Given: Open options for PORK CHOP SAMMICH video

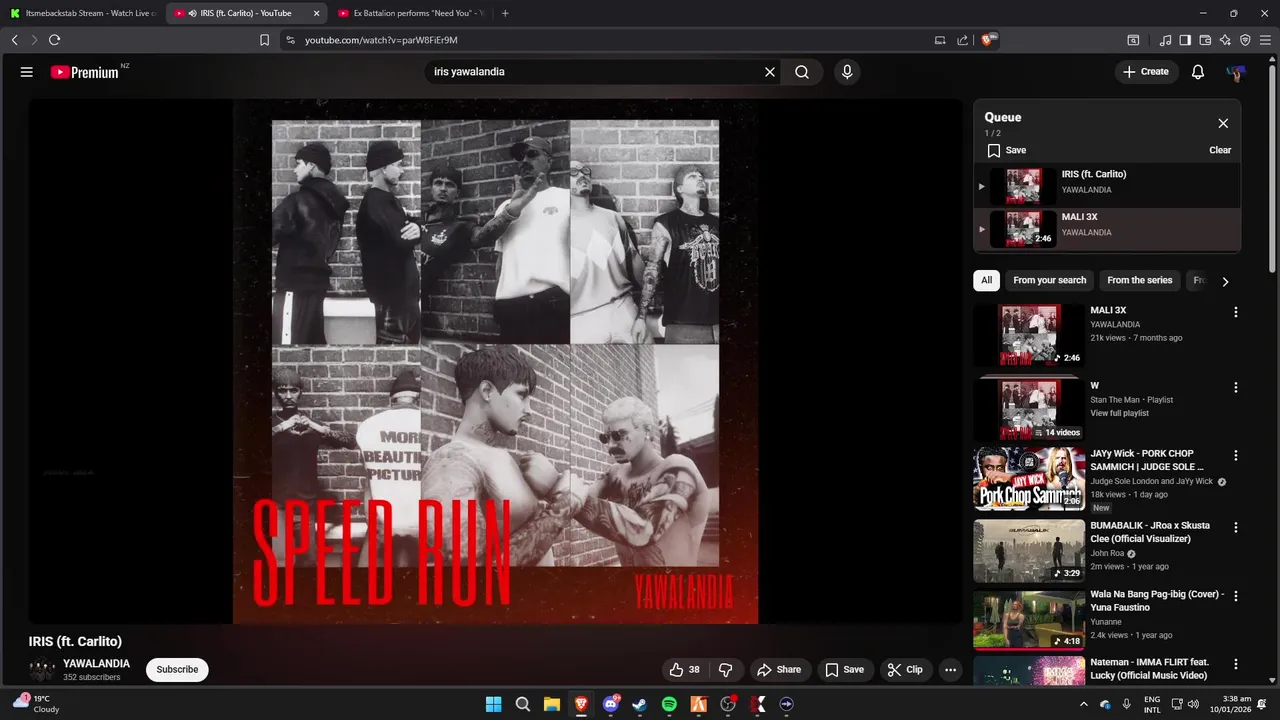Looking at the screenshot, I should (x=1236, y=455).
